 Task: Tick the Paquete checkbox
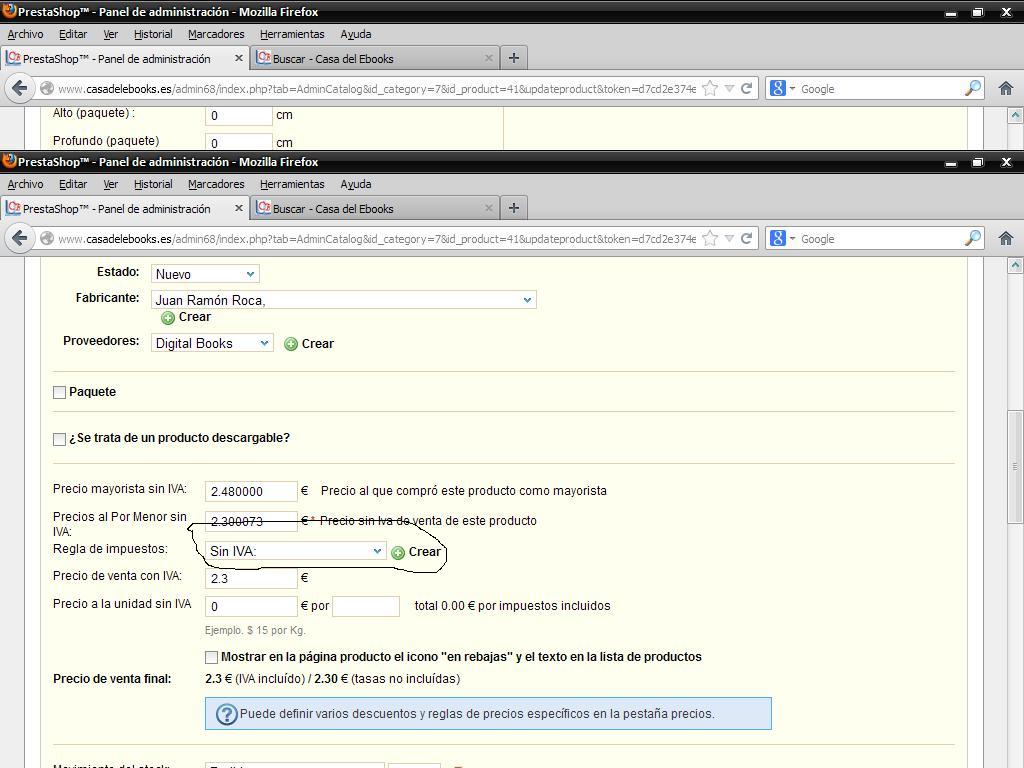(x=59, y=392)
